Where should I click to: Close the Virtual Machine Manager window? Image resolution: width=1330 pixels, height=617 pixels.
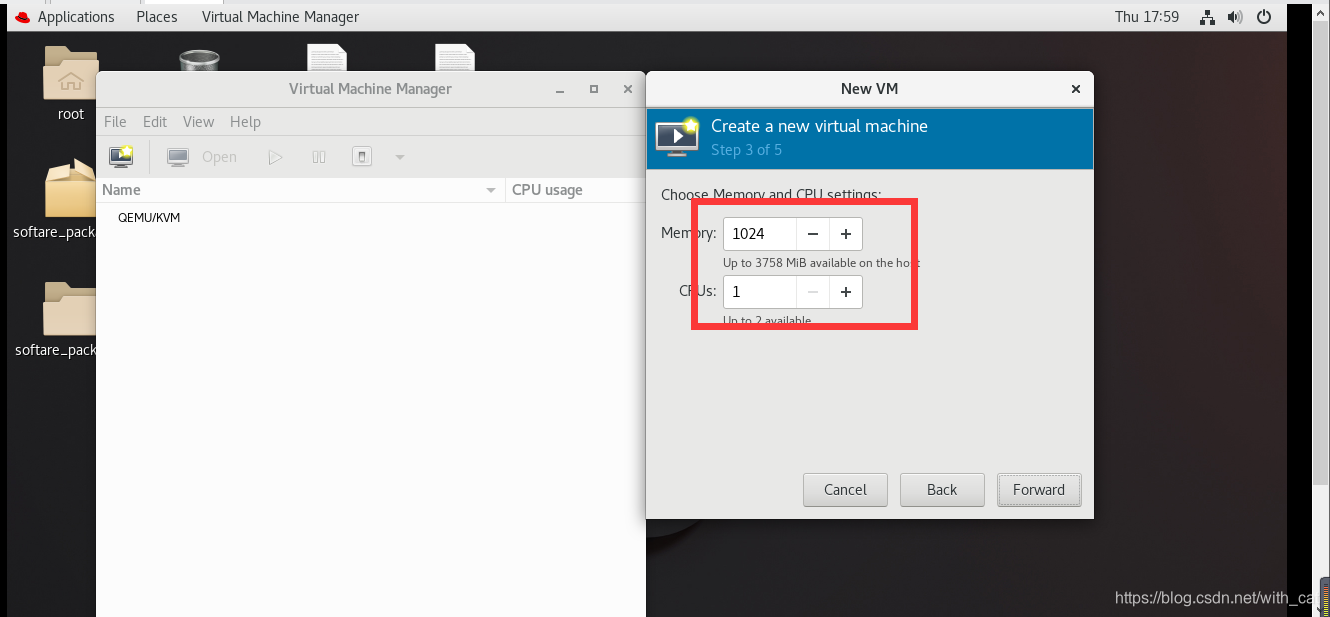(628, 89)
